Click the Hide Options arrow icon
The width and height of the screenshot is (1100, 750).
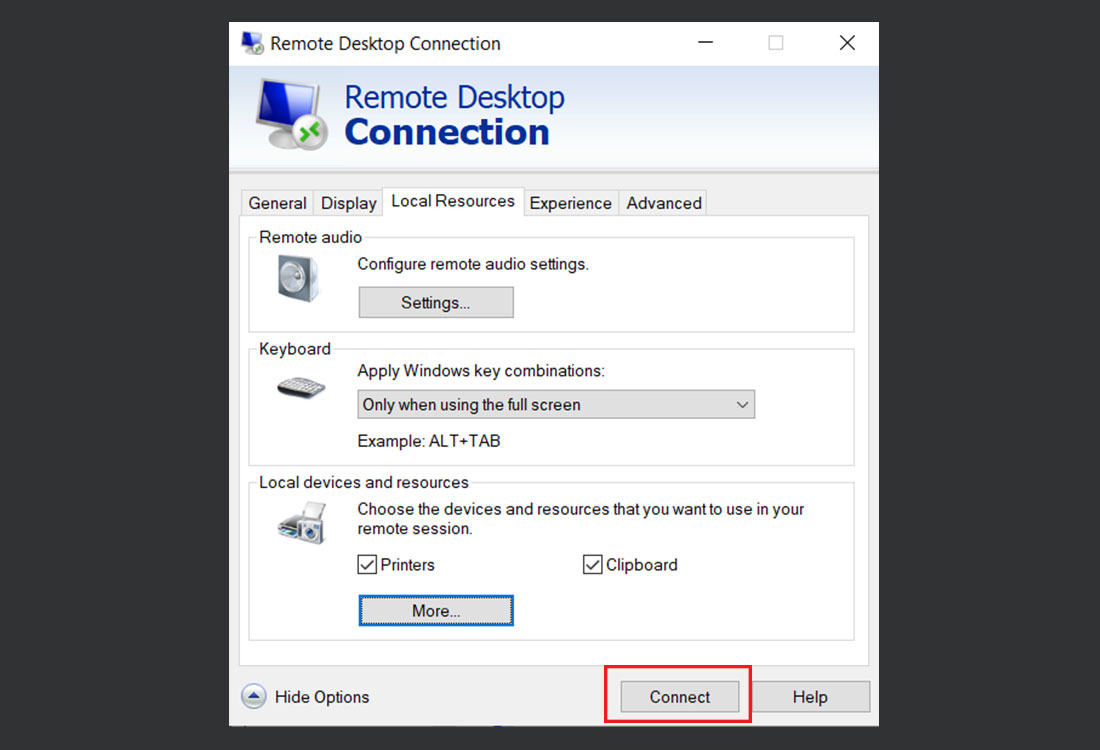253,697
